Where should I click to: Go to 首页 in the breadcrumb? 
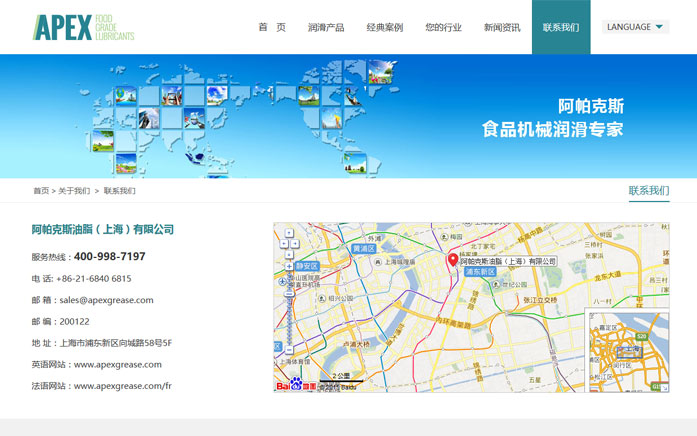pyautogui.click(x=41, y=191)
